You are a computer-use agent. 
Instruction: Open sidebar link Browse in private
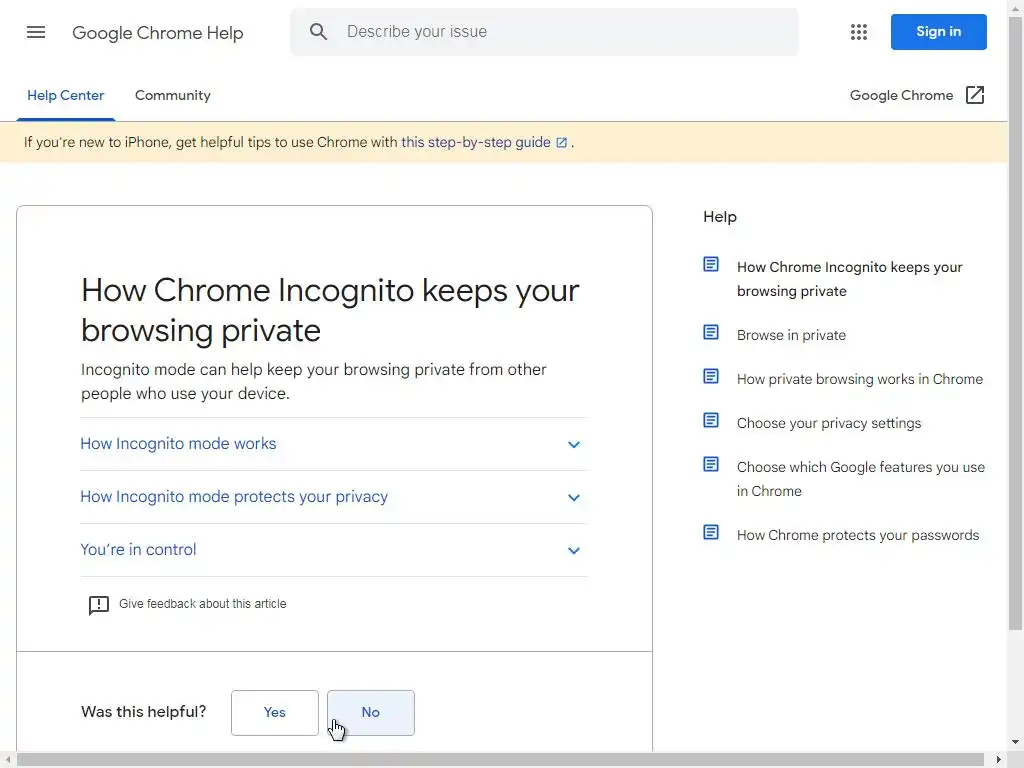pyautogui.click(x=791, y=335)
